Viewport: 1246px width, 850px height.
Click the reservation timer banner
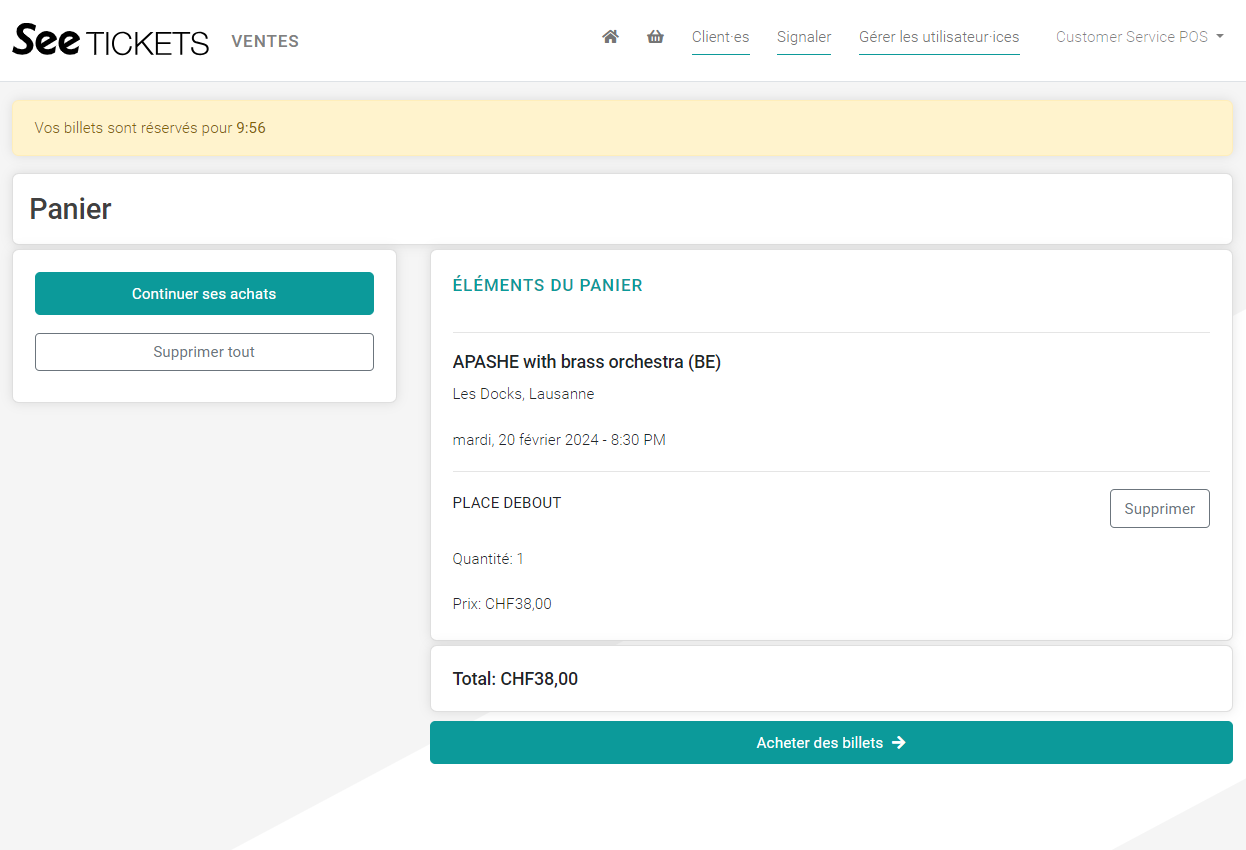(x=622, y=128)
